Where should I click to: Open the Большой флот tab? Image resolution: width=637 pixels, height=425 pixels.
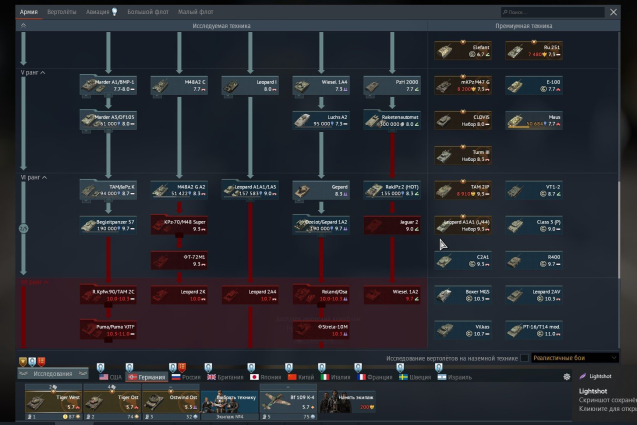click(x=145, y=12)
